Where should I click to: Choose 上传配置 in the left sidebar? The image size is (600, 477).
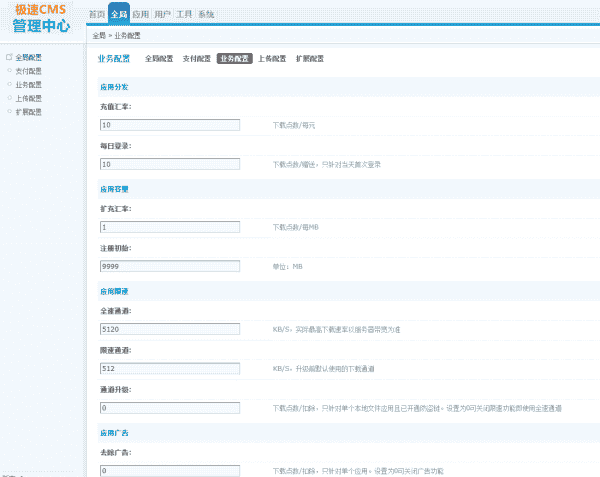point(29,98)
